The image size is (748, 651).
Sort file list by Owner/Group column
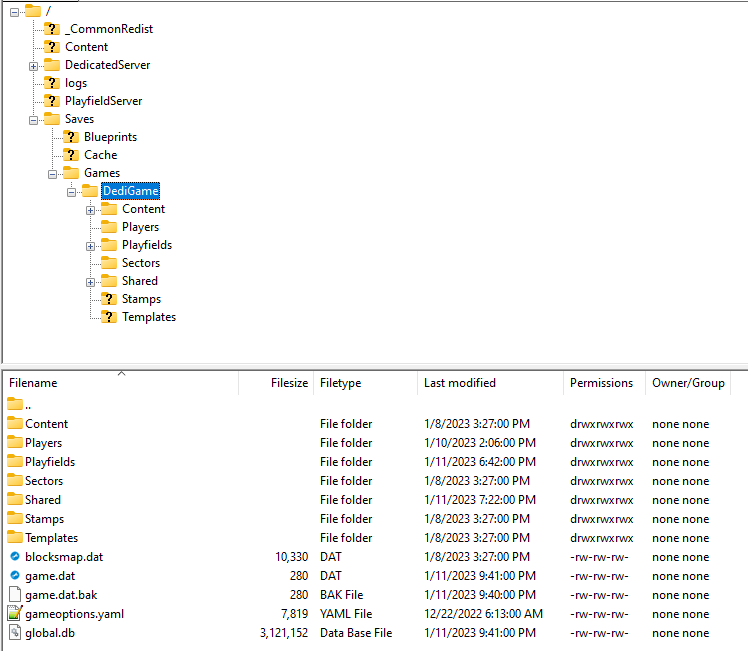coord(688,383)
